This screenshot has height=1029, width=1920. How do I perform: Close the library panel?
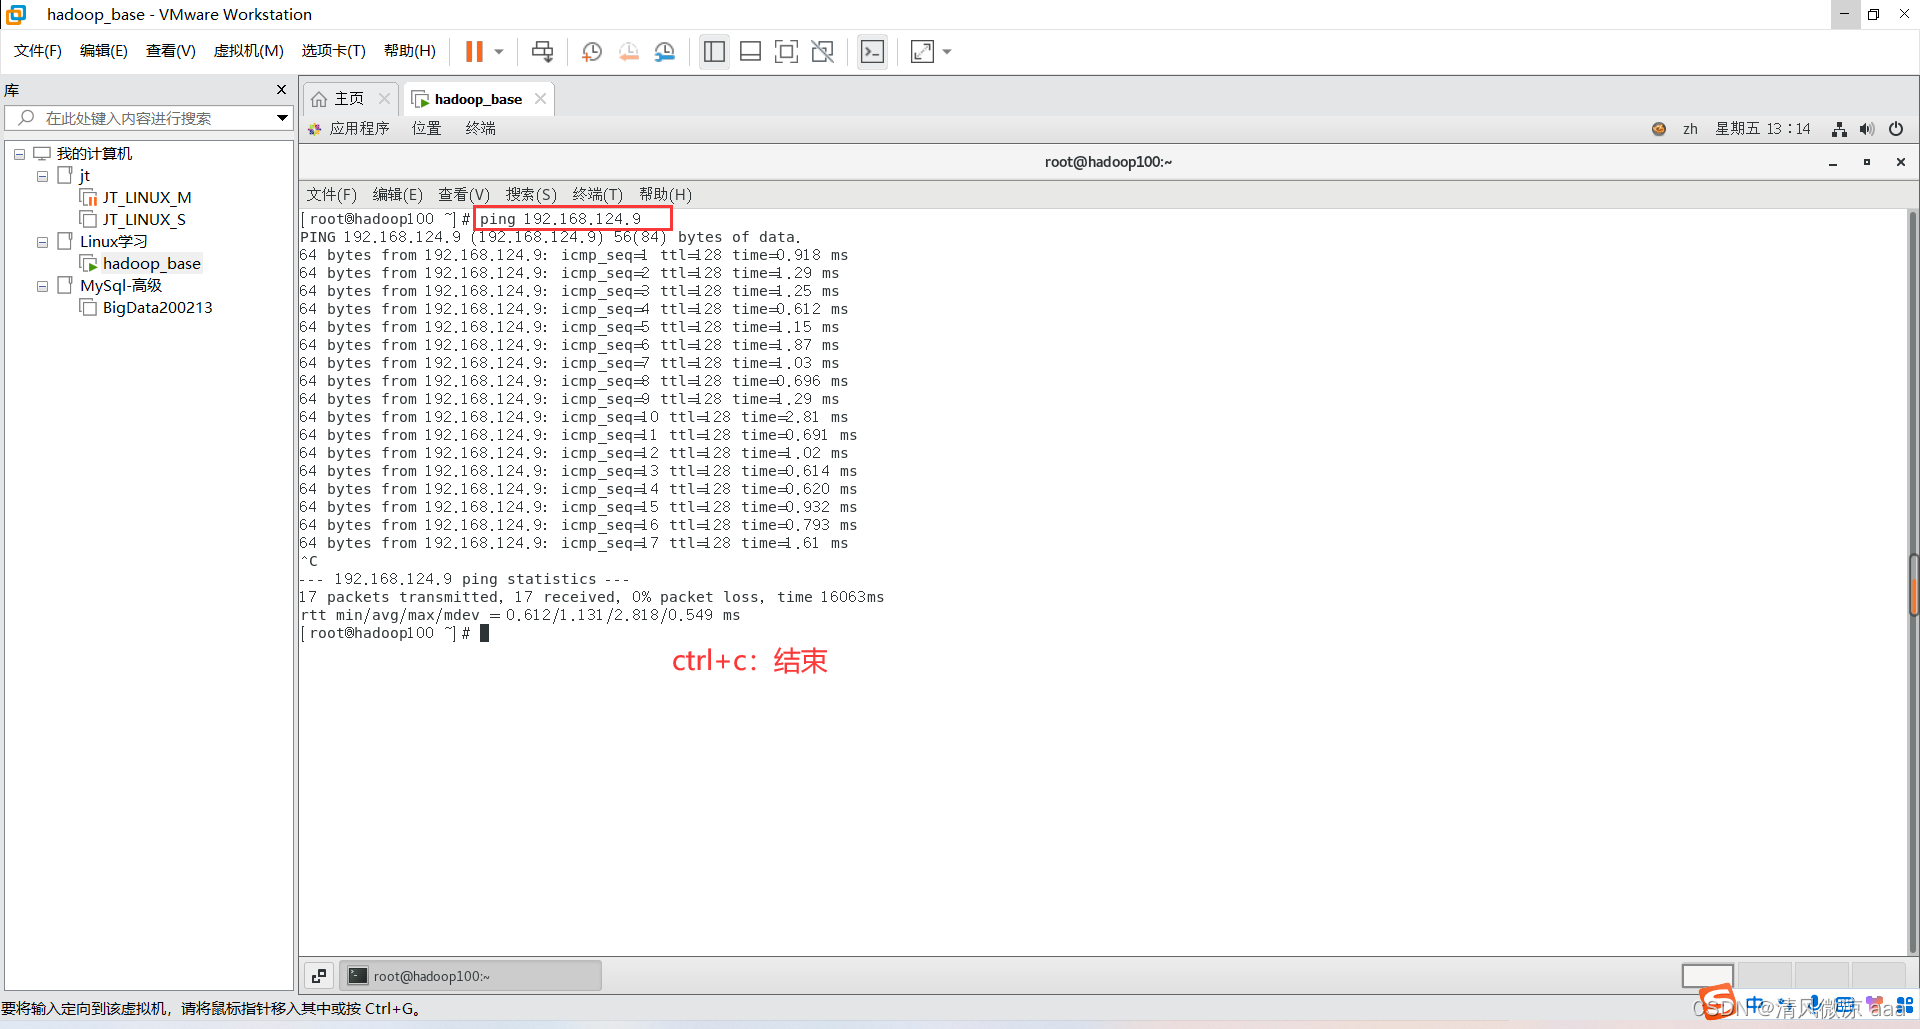pyautogui.click(x=281, y=90)
